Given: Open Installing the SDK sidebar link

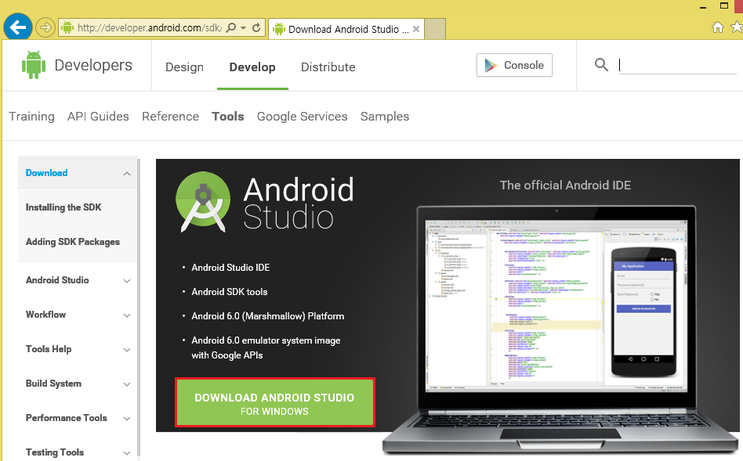Looking at the screenshot, I should (x=63, y=208).
